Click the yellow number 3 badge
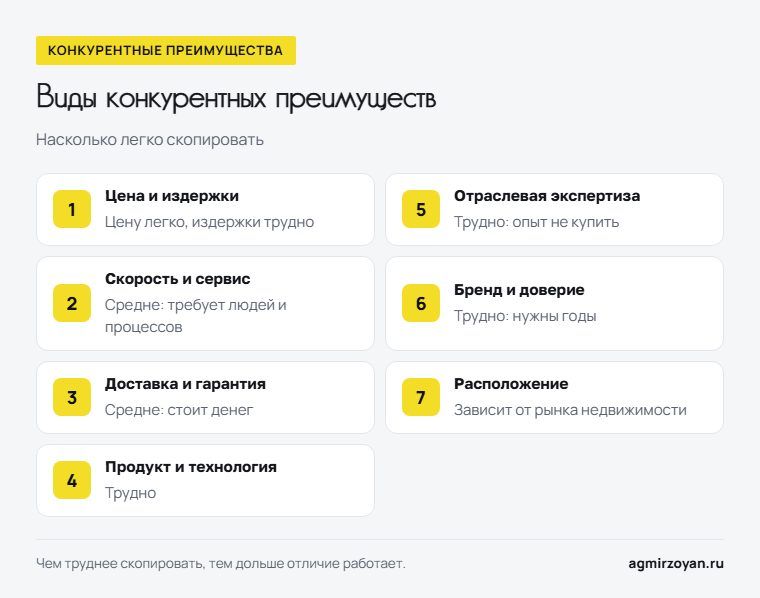 [72, 397]
